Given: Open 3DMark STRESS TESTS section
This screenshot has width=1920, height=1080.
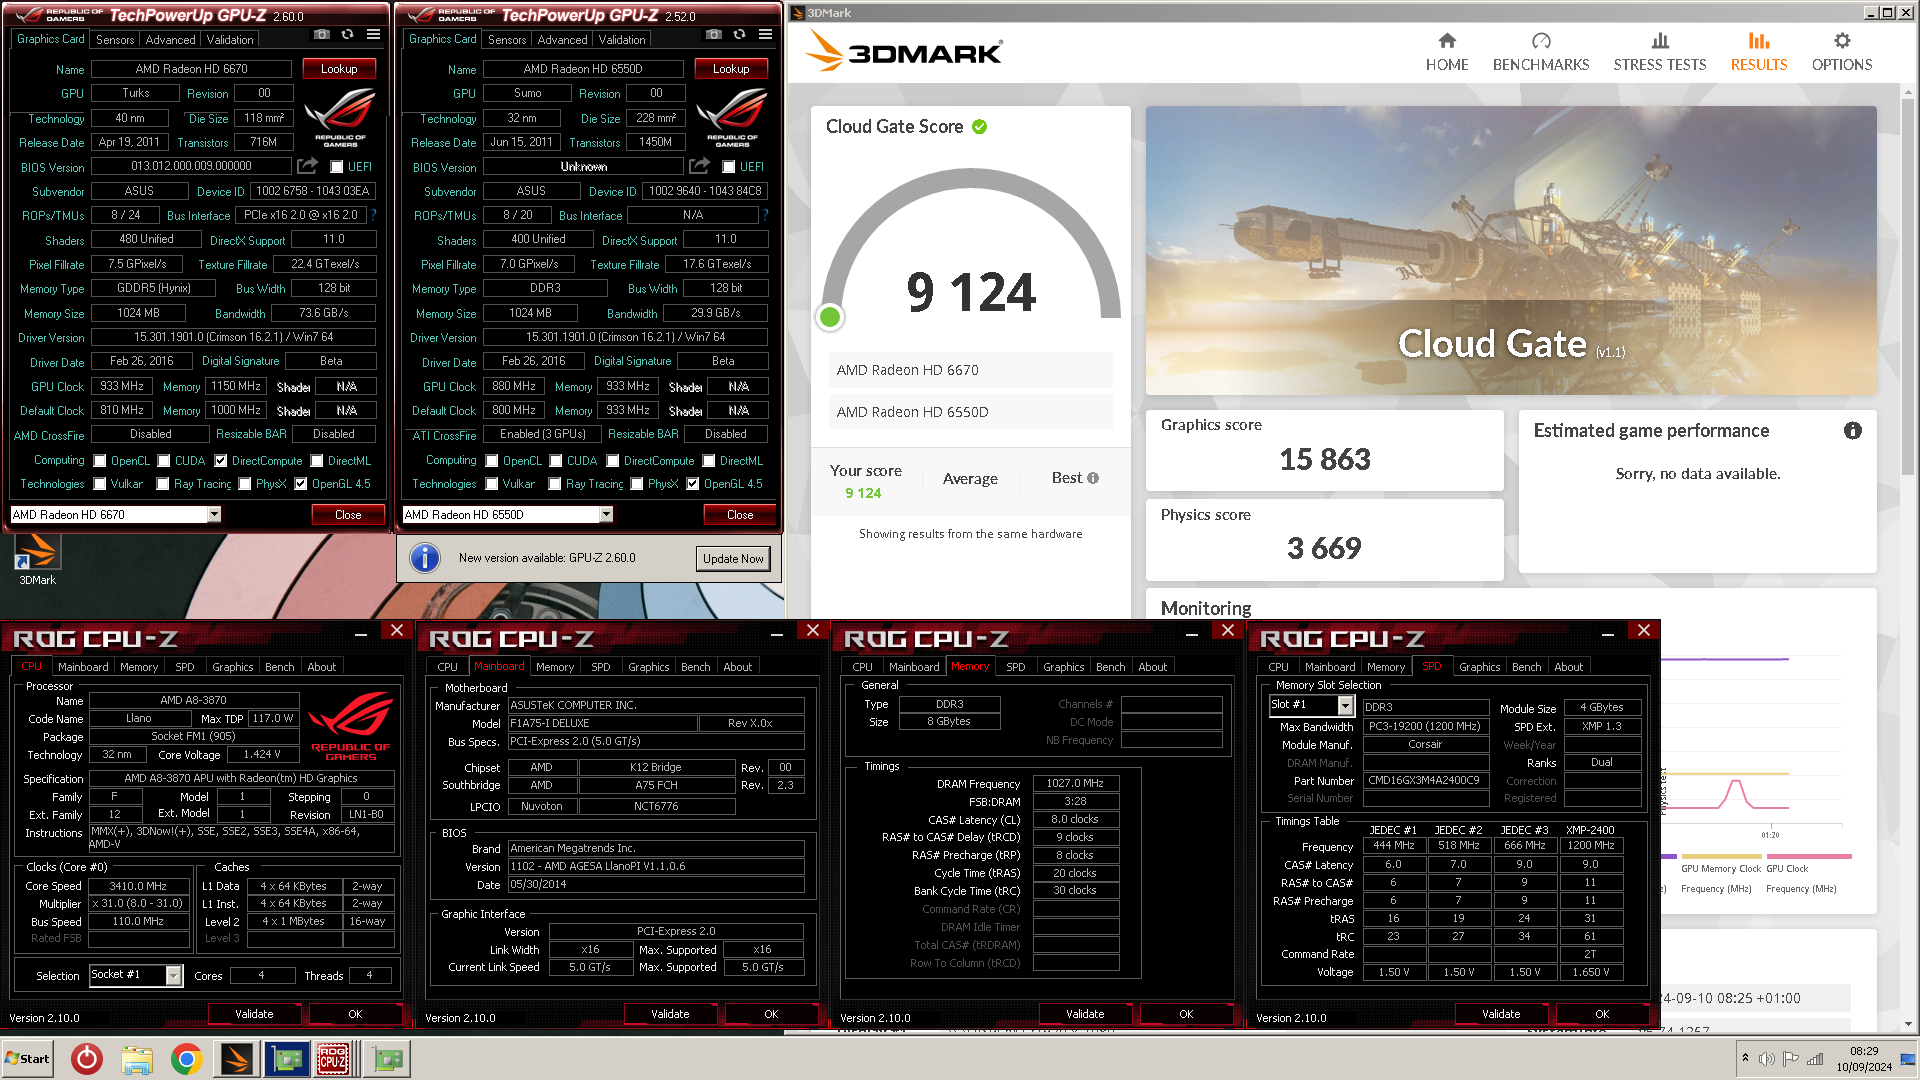Looking at the screenshot, I should pos(1660,52).
